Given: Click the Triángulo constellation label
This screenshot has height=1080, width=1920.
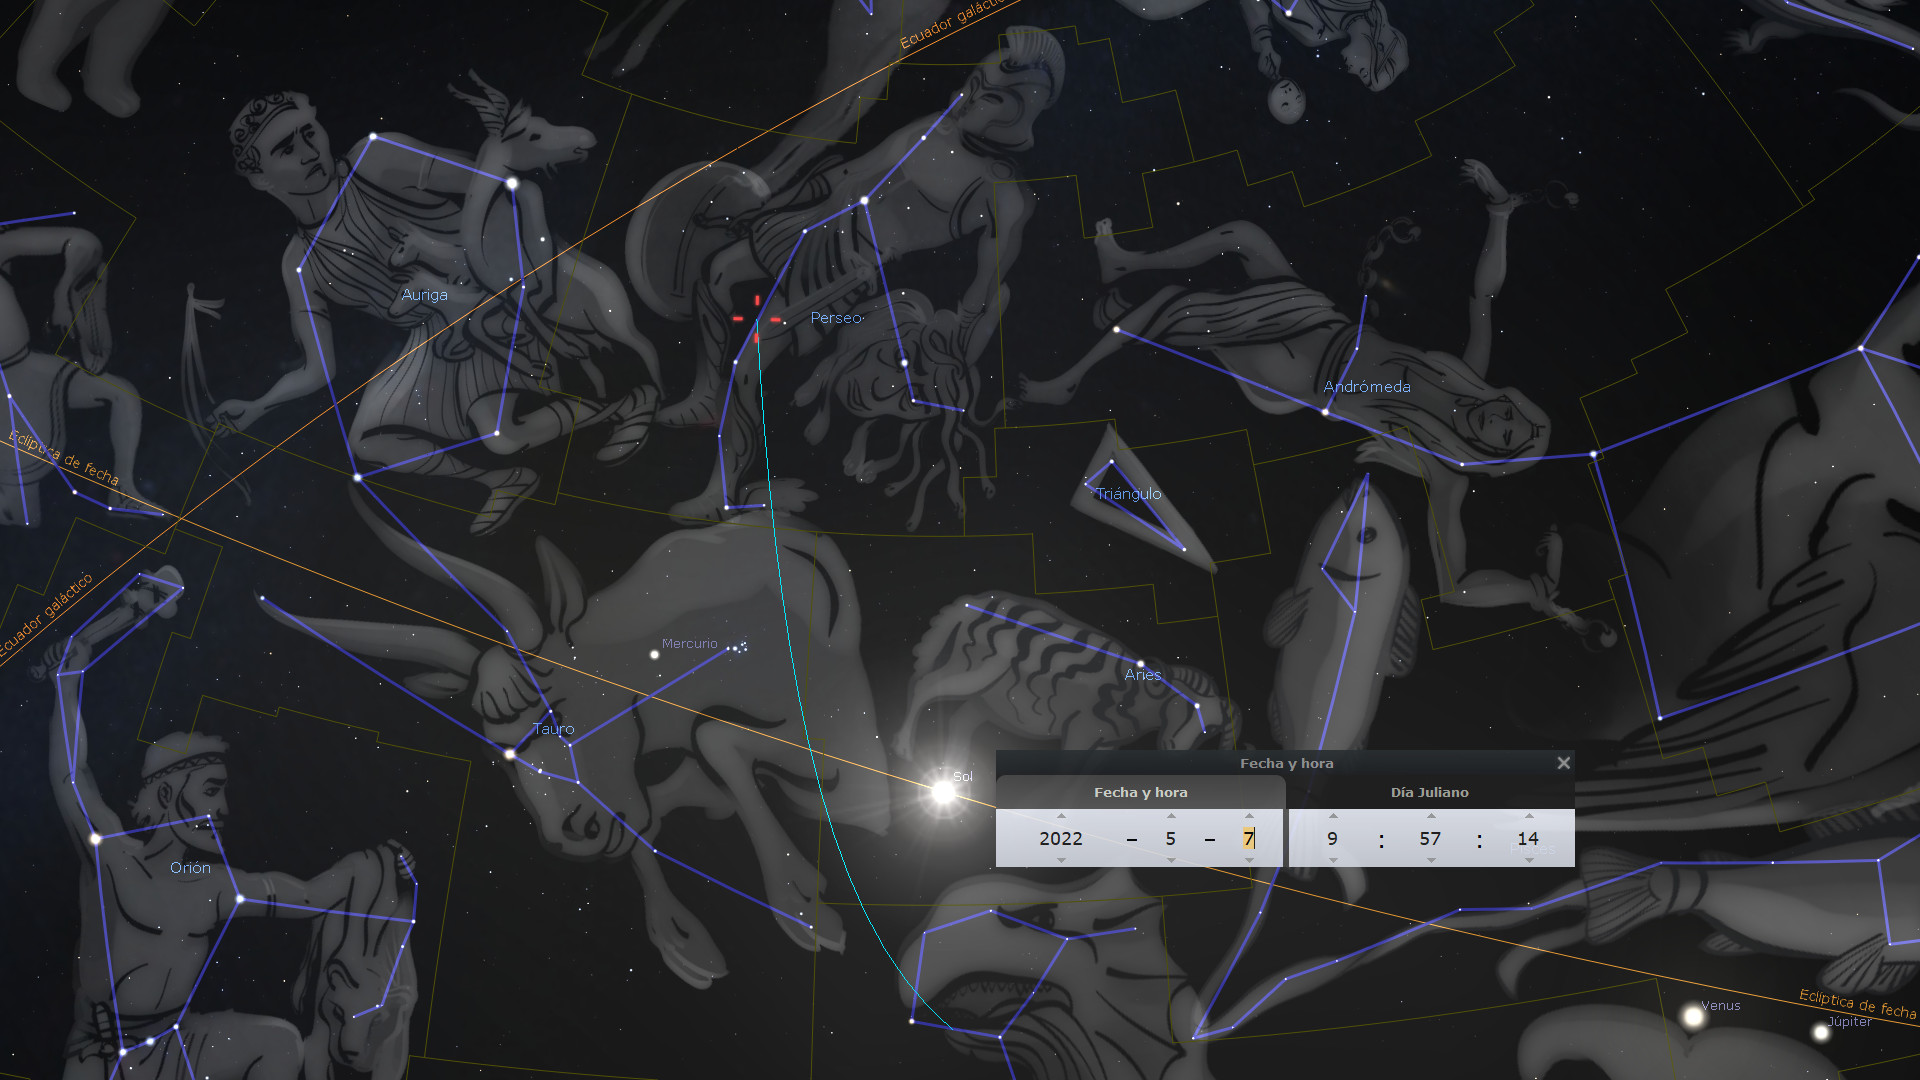Looking at the screenshot, I should 1129,494.
